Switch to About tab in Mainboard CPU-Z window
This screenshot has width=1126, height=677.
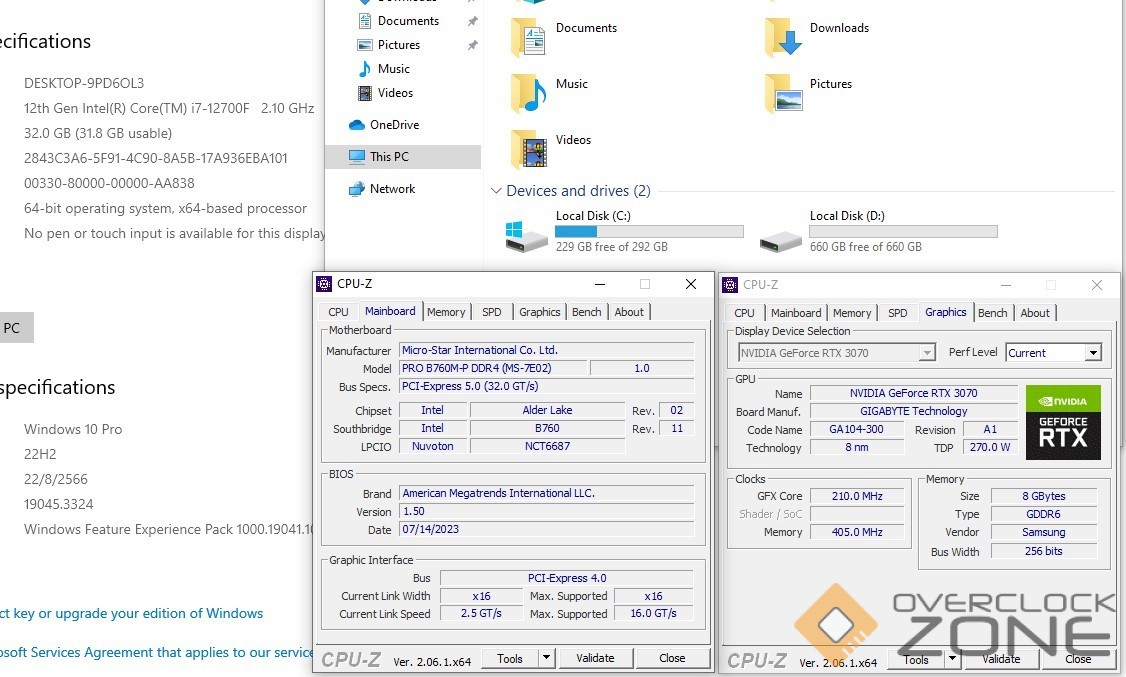coord(629,312)
